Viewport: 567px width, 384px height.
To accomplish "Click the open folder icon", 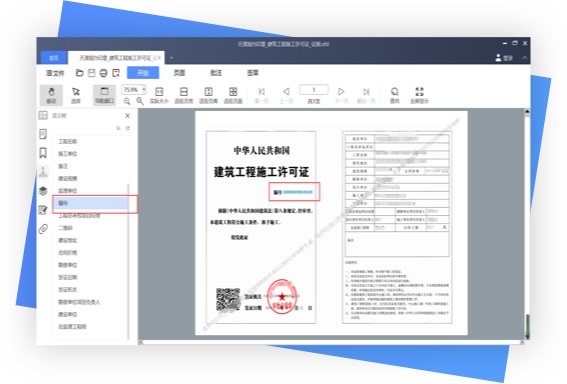I will click(80, 73).
